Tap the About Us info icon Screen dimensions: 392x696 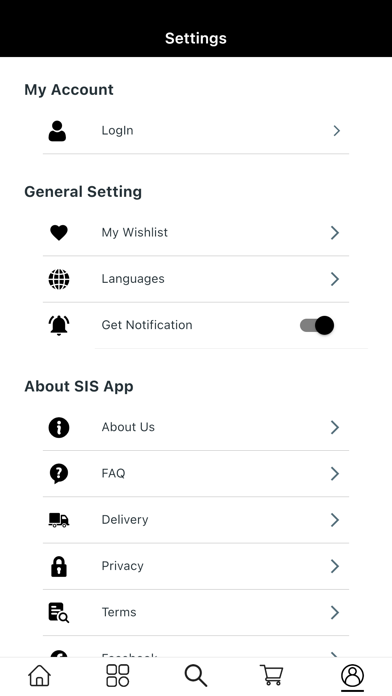point(59,427)
